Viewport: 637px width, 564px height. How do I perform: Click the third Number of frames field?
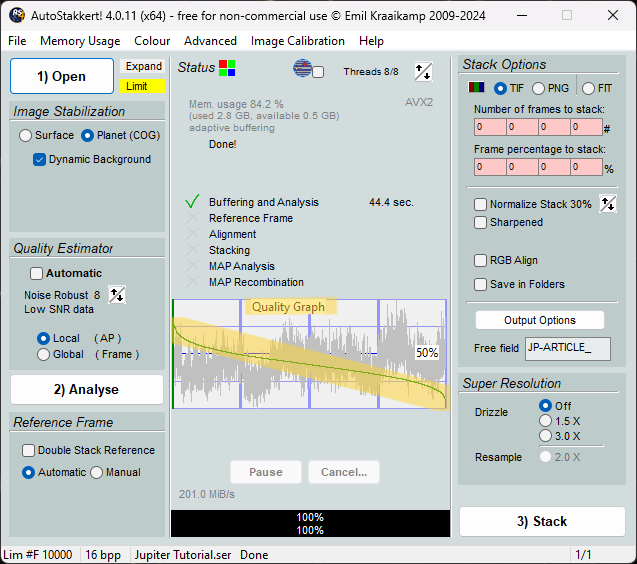[x=555, y=127]
